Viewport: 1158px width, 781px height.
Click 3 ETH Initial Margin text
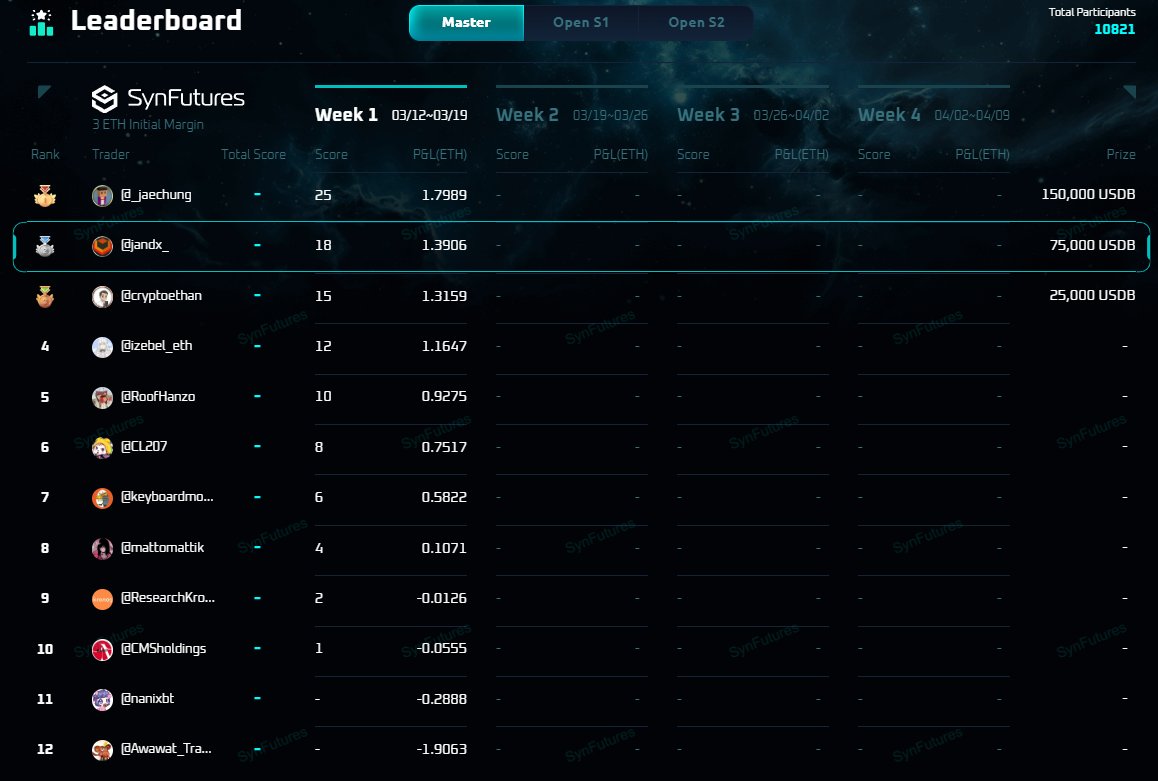coord(148,125)
